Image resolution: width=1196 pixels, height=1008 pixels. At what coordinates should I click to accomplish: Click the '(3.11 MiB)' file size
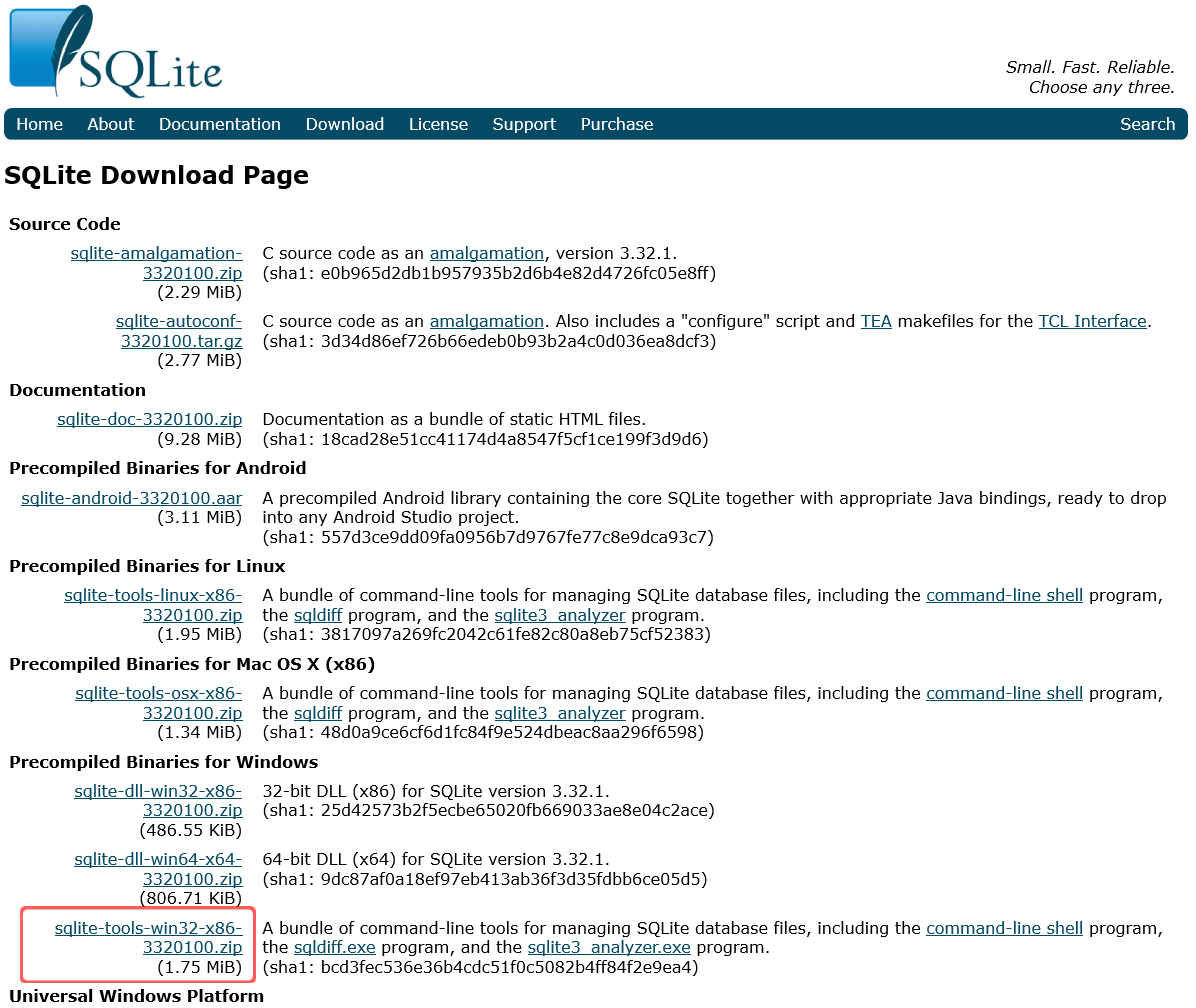tap(200, 518)
